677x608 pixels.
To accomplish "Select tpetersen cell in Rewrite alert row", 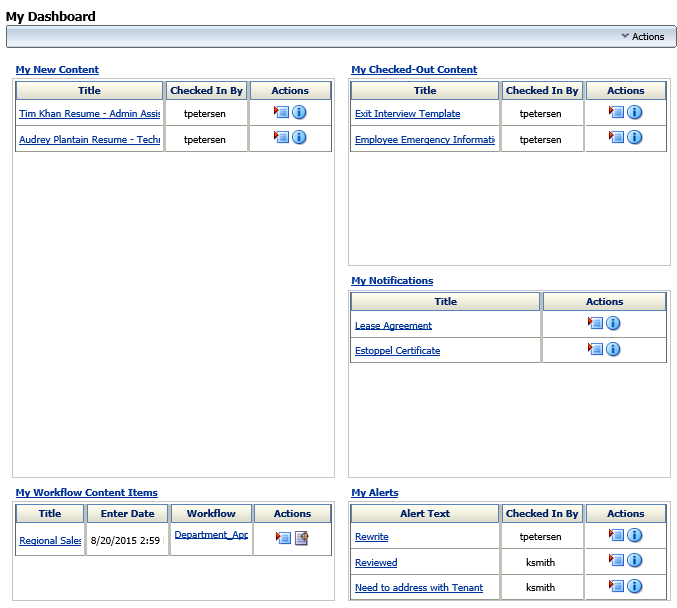I will click(542, 536).
